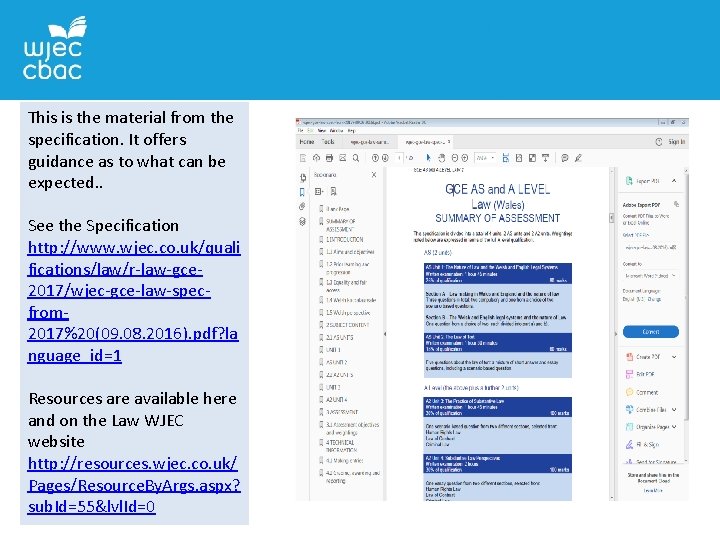The height and width of the screenshot is (540, 720).
Task: Open the Layers side panel icon
Action: pos(302,221)
